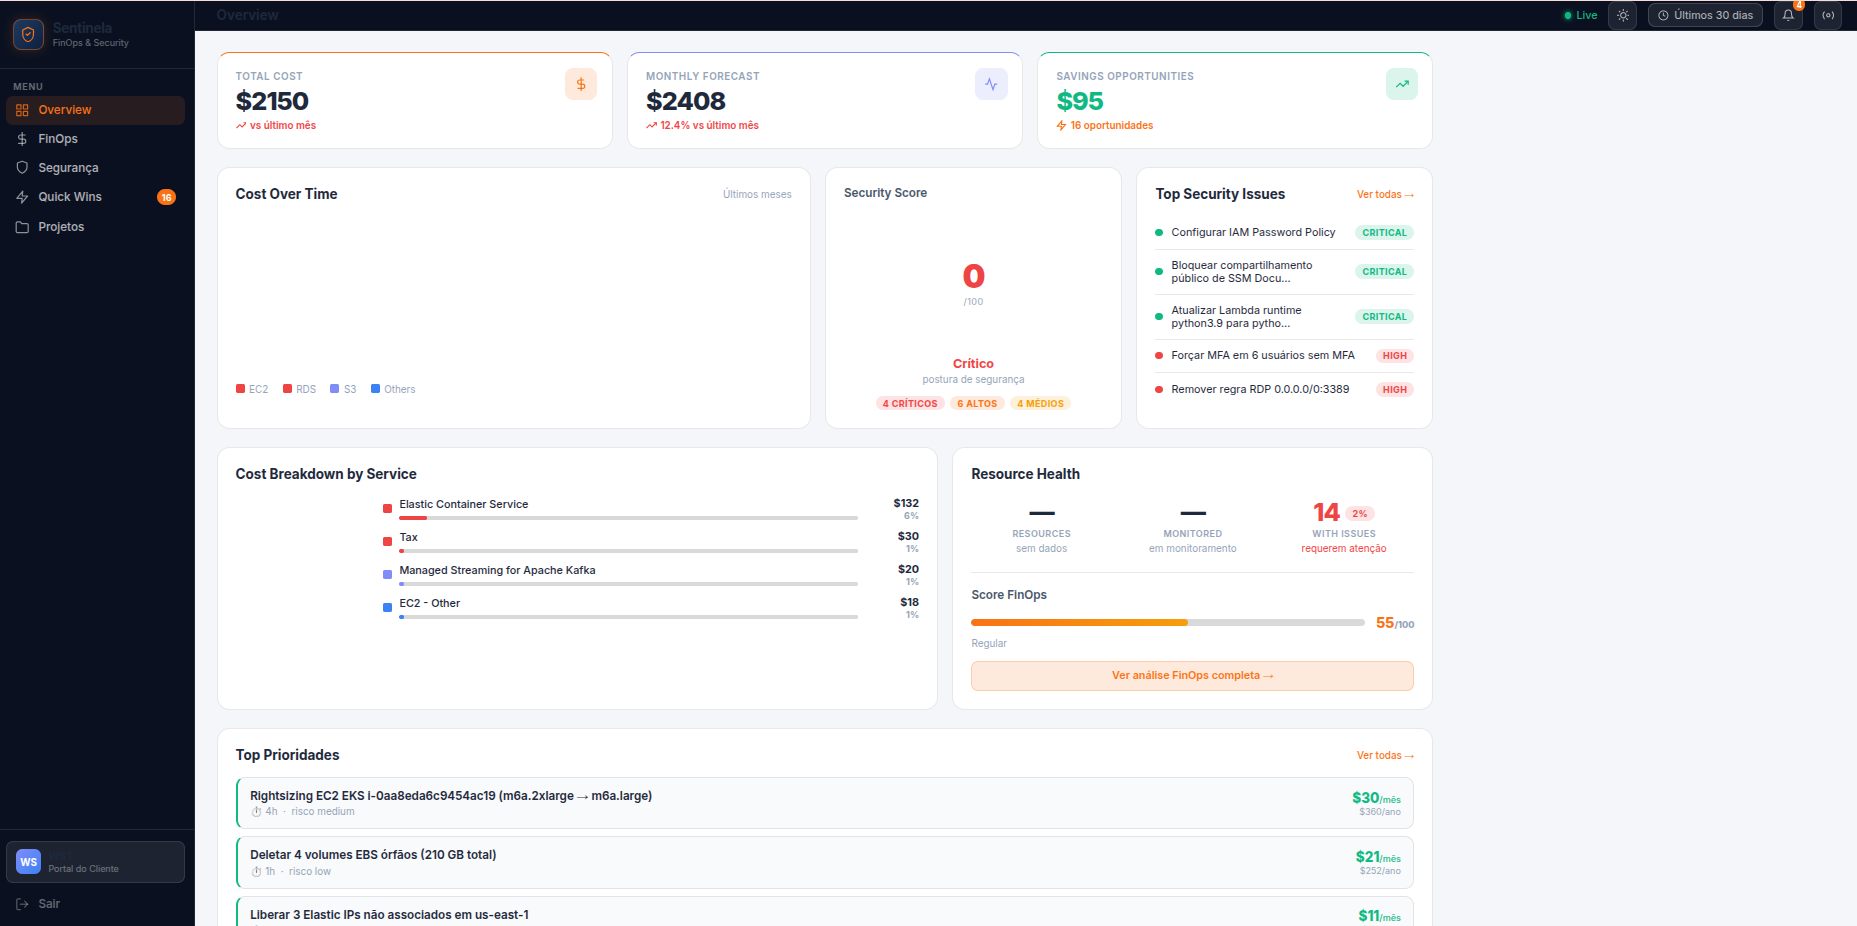Click the 4 MÉDIOS badge

click(1040, 404)
